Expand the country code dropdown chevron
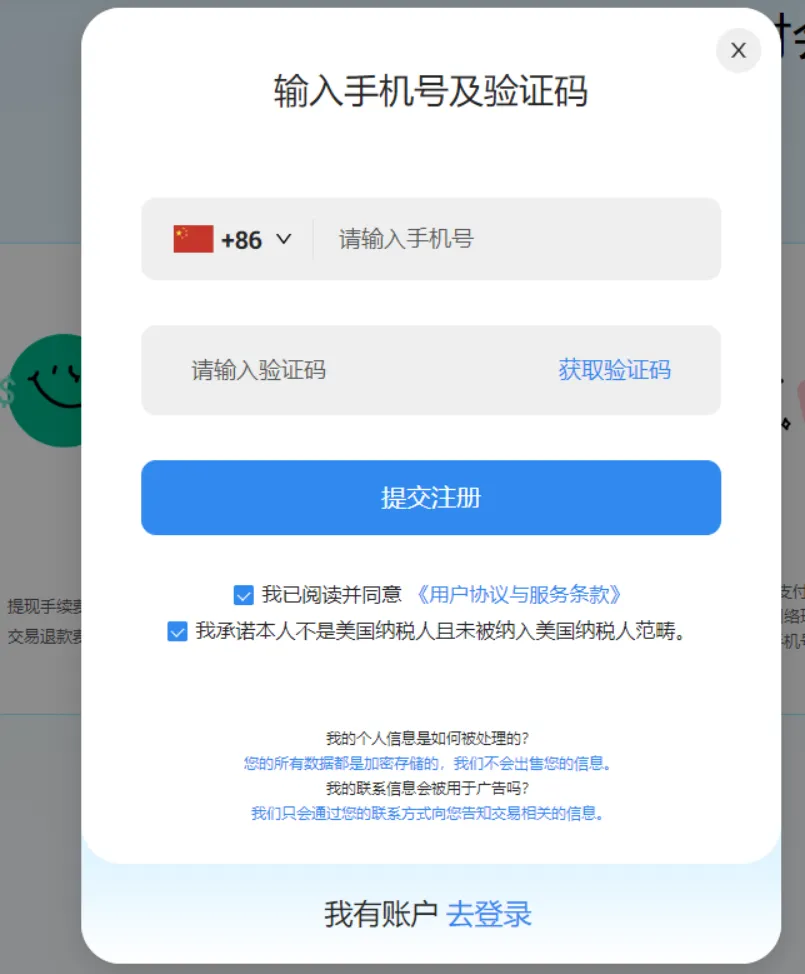 pos(284,239)
